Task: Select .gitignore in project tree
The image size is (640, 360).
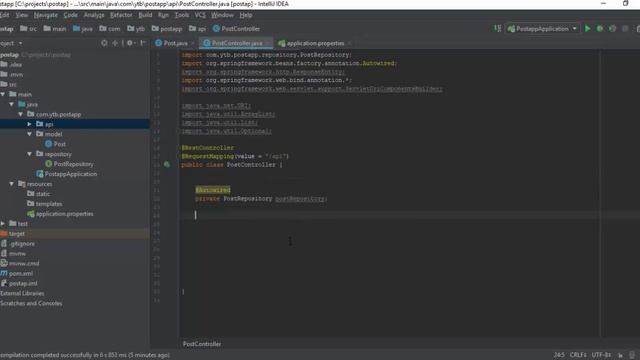Action: (x=18, y=244)
